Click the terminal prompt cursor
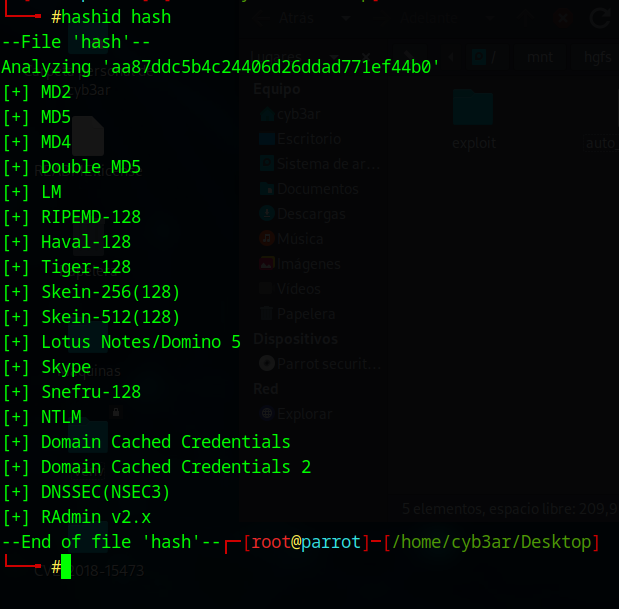This screenshot has height=609, width=619. click(x=66, y=568)
